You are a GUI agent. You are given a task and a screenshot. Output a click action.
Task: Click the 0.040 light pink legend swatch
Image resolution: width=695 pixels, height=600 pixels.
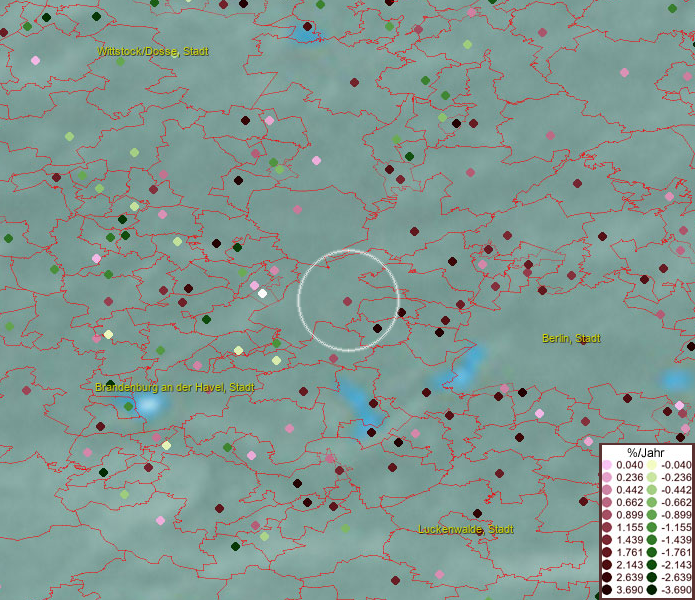[x=607, y=465]
